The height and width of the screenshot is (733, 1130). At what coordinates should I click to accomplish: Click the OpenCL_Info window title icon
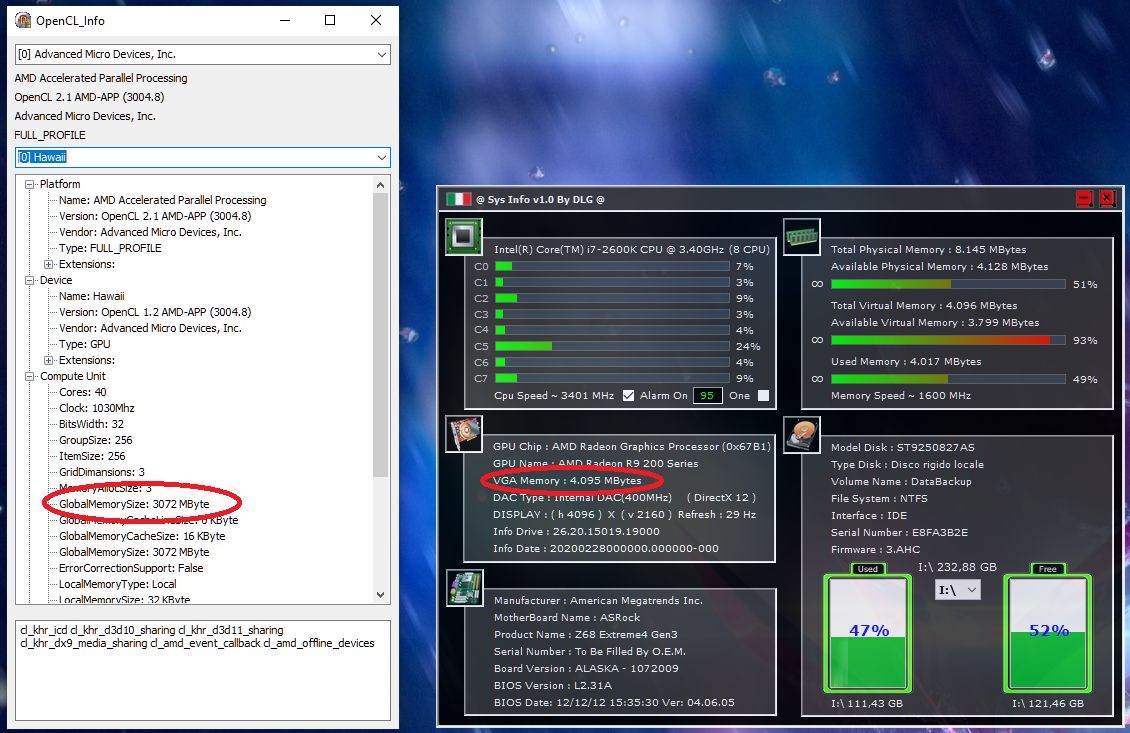pyautogui.click(x=23, y=20)
